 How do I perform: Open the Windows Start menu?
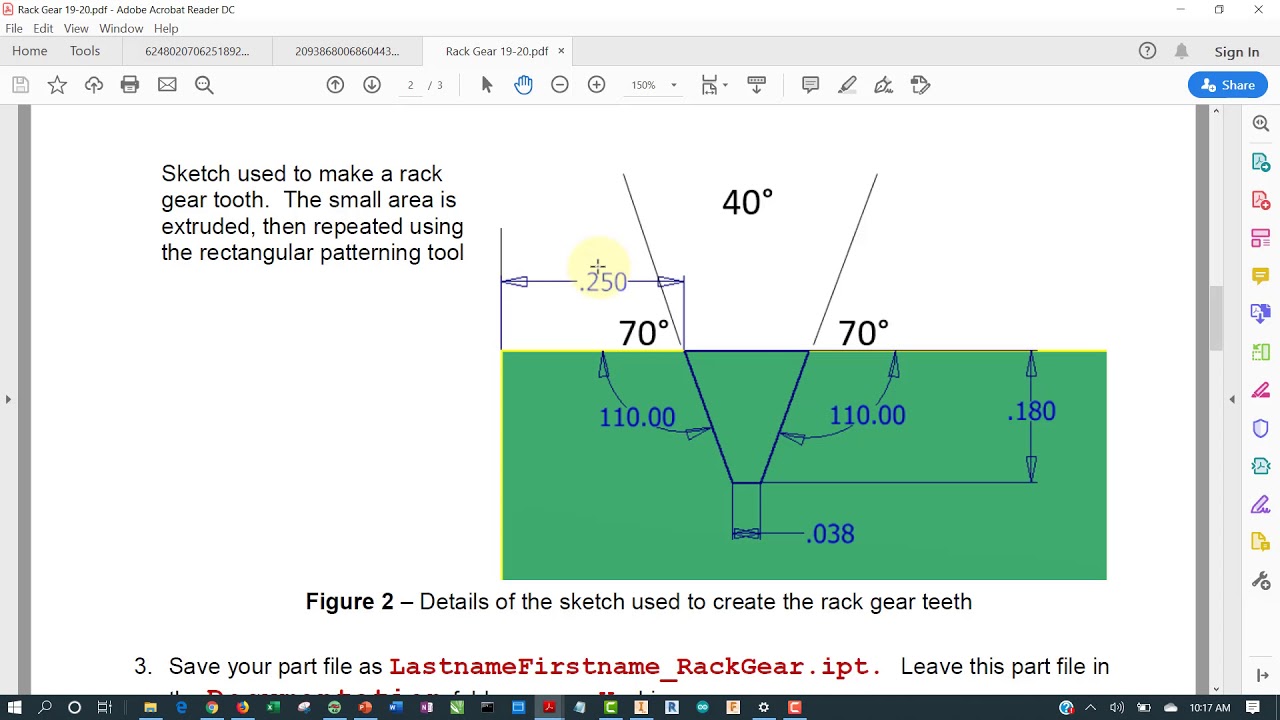[x=15, y=707]
